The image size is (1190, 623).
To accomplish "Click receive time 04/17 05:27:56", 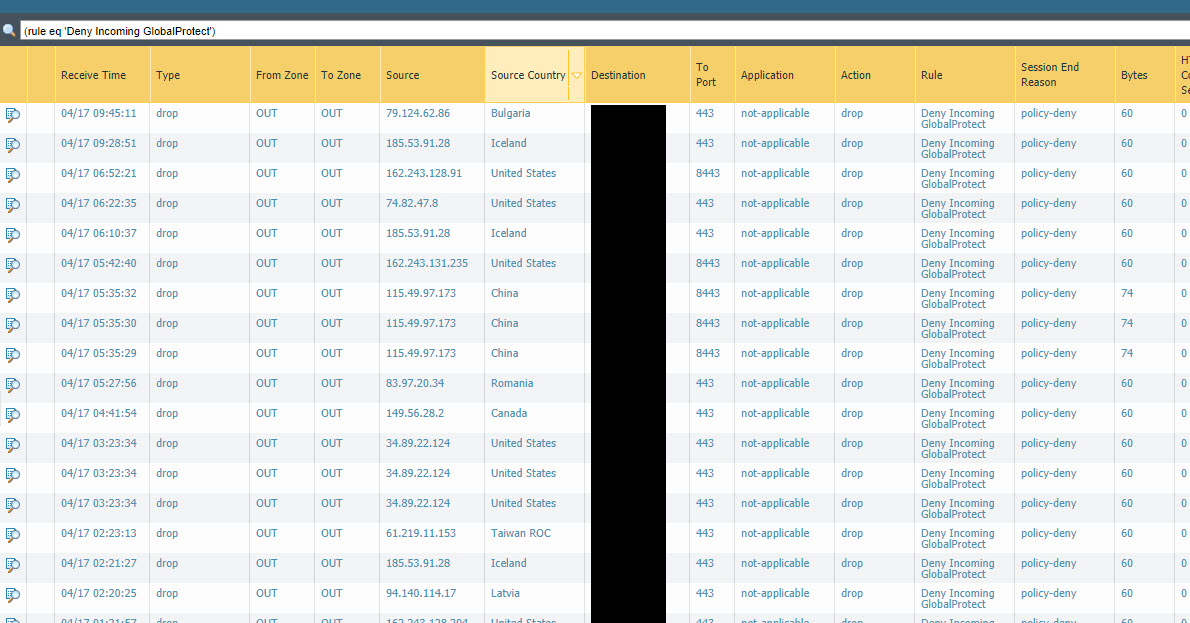I will point(99,383).
